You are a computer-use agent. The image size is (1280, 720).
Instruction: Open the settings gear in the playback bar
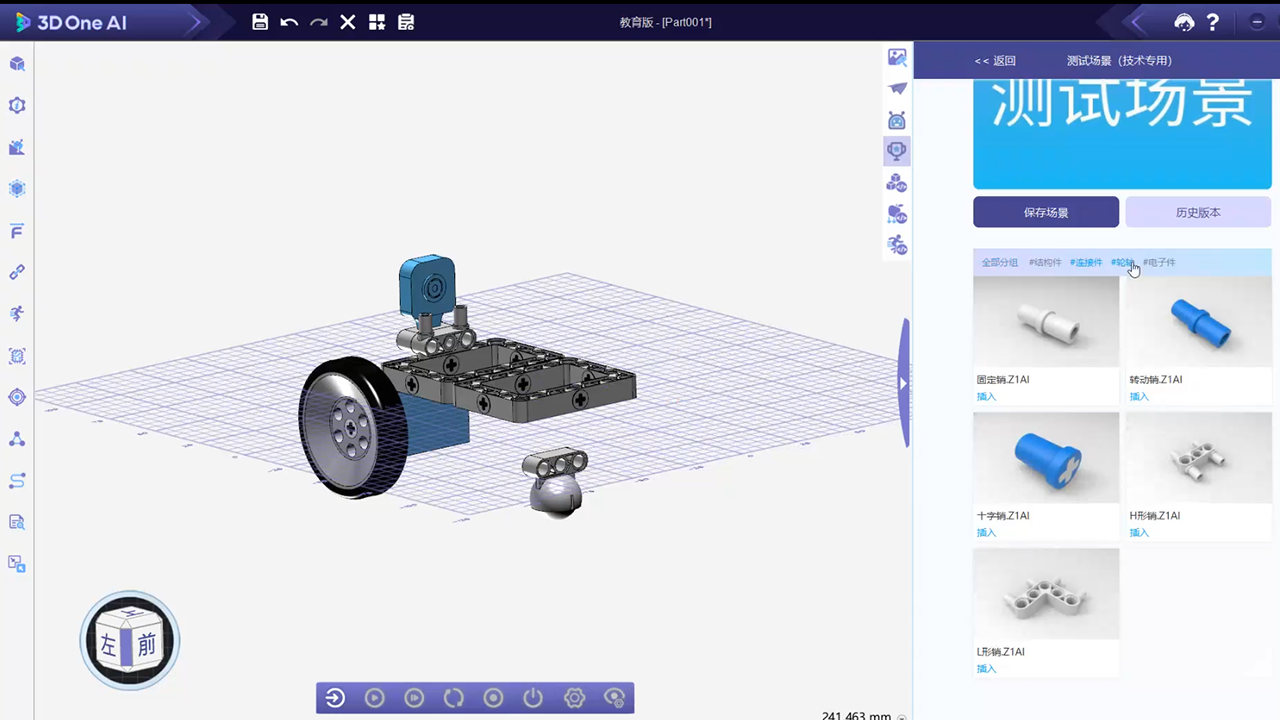tap(574, 697)
